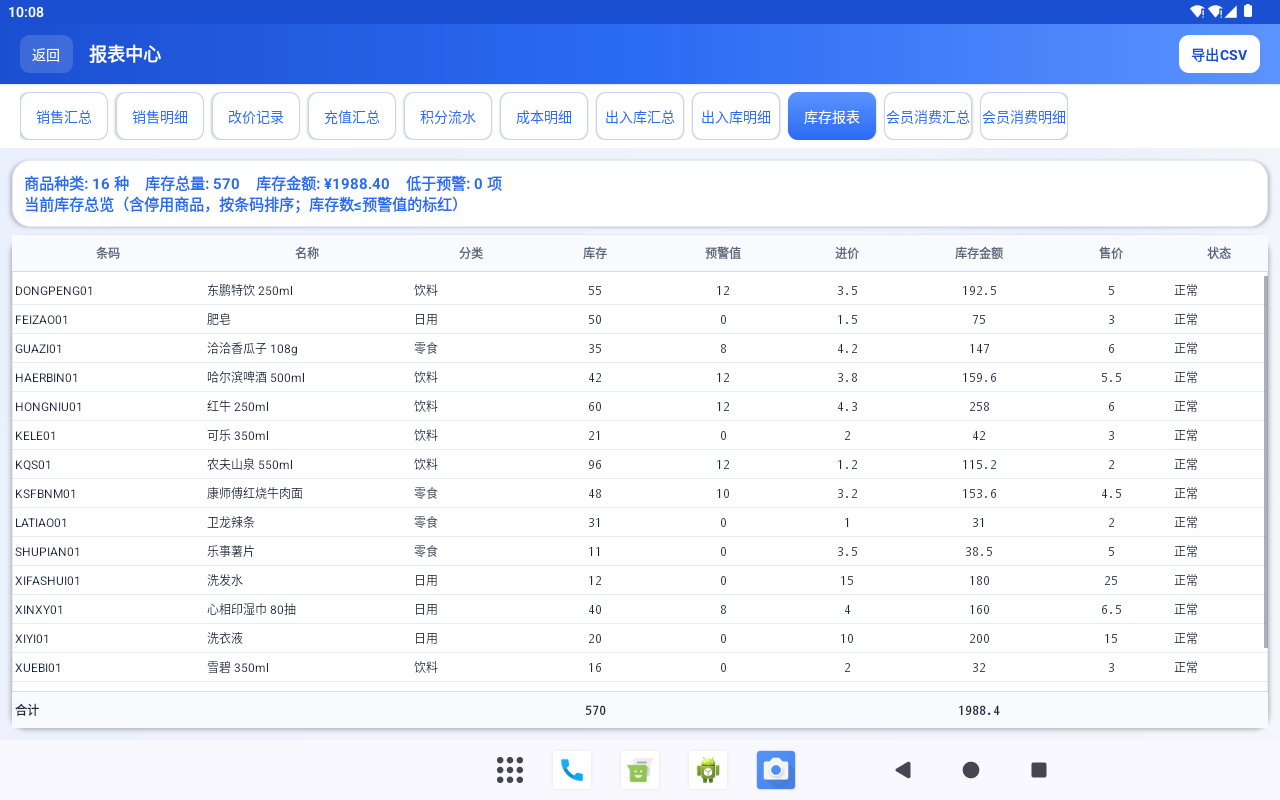1280x800 pixels.
Task: Tap the Android back navigation triangle
Action: tap(903, 770)
